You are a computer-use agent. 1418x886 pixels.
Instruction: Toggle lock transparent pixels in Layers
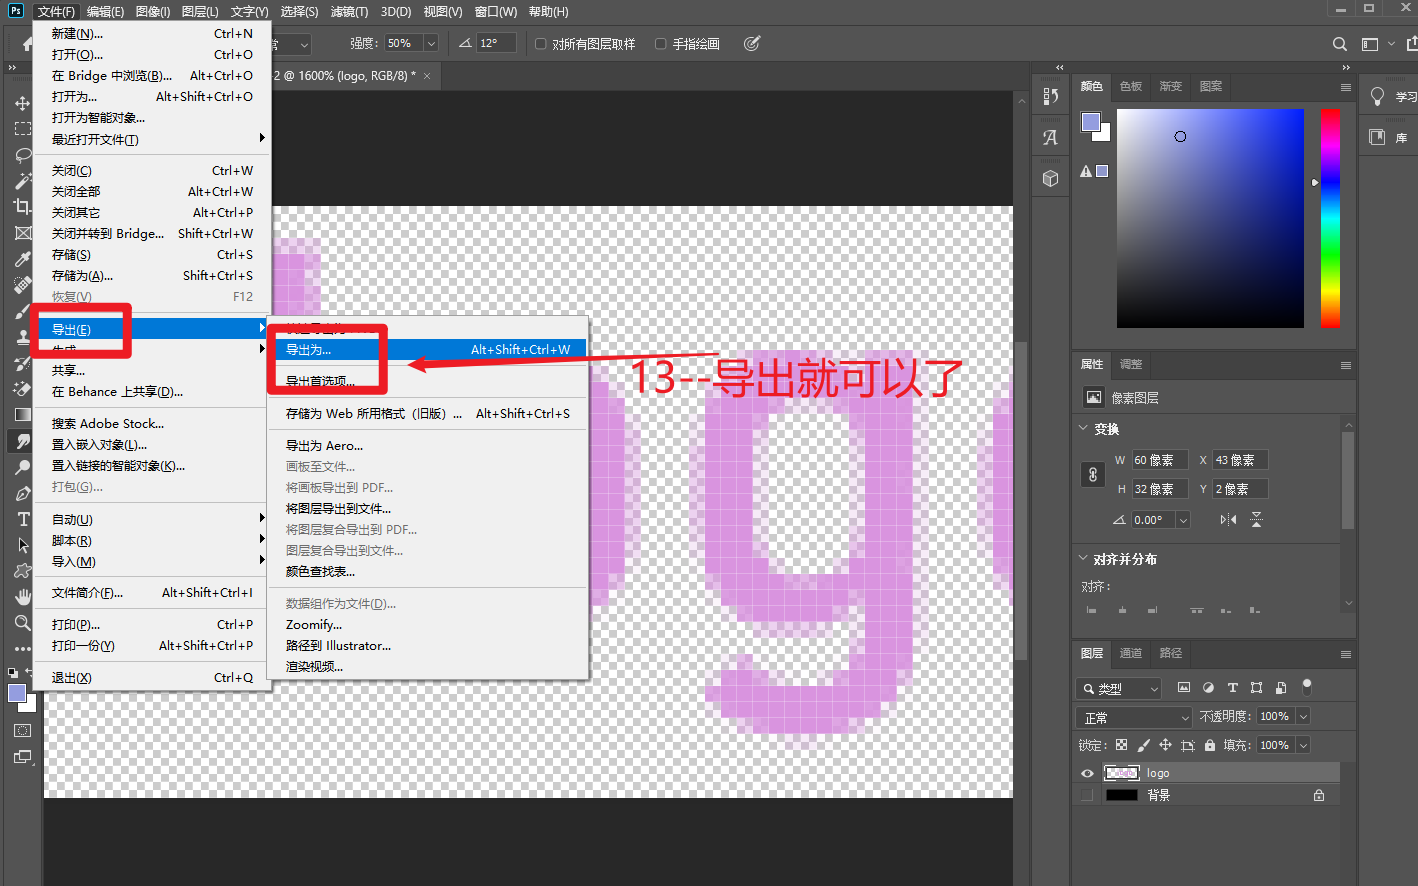click(x=1121, y=745)
